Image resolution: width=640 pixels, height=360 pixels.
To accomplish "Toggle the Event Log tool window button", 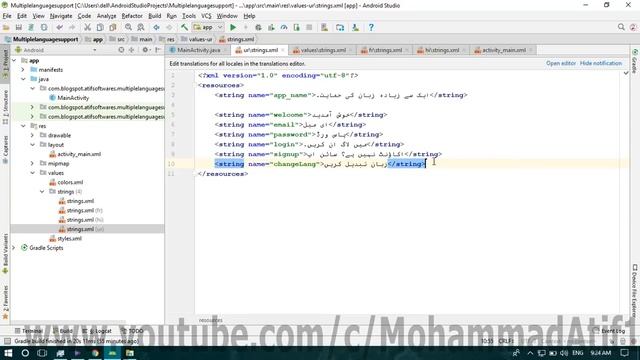I will coord(610,331).
